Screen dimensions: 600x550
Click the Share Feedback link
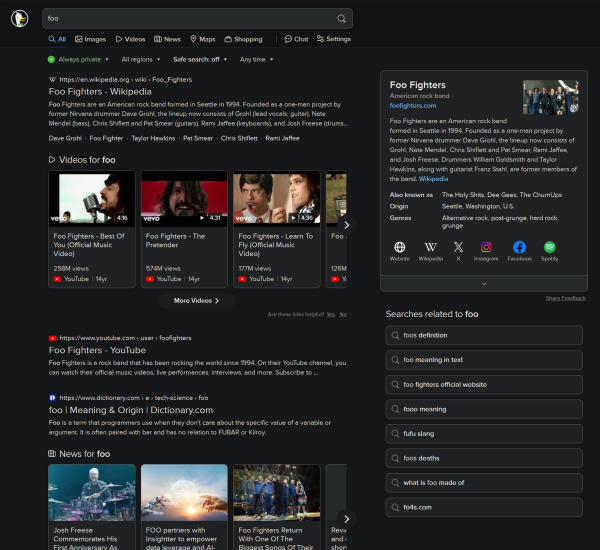[x=566, y=298]
